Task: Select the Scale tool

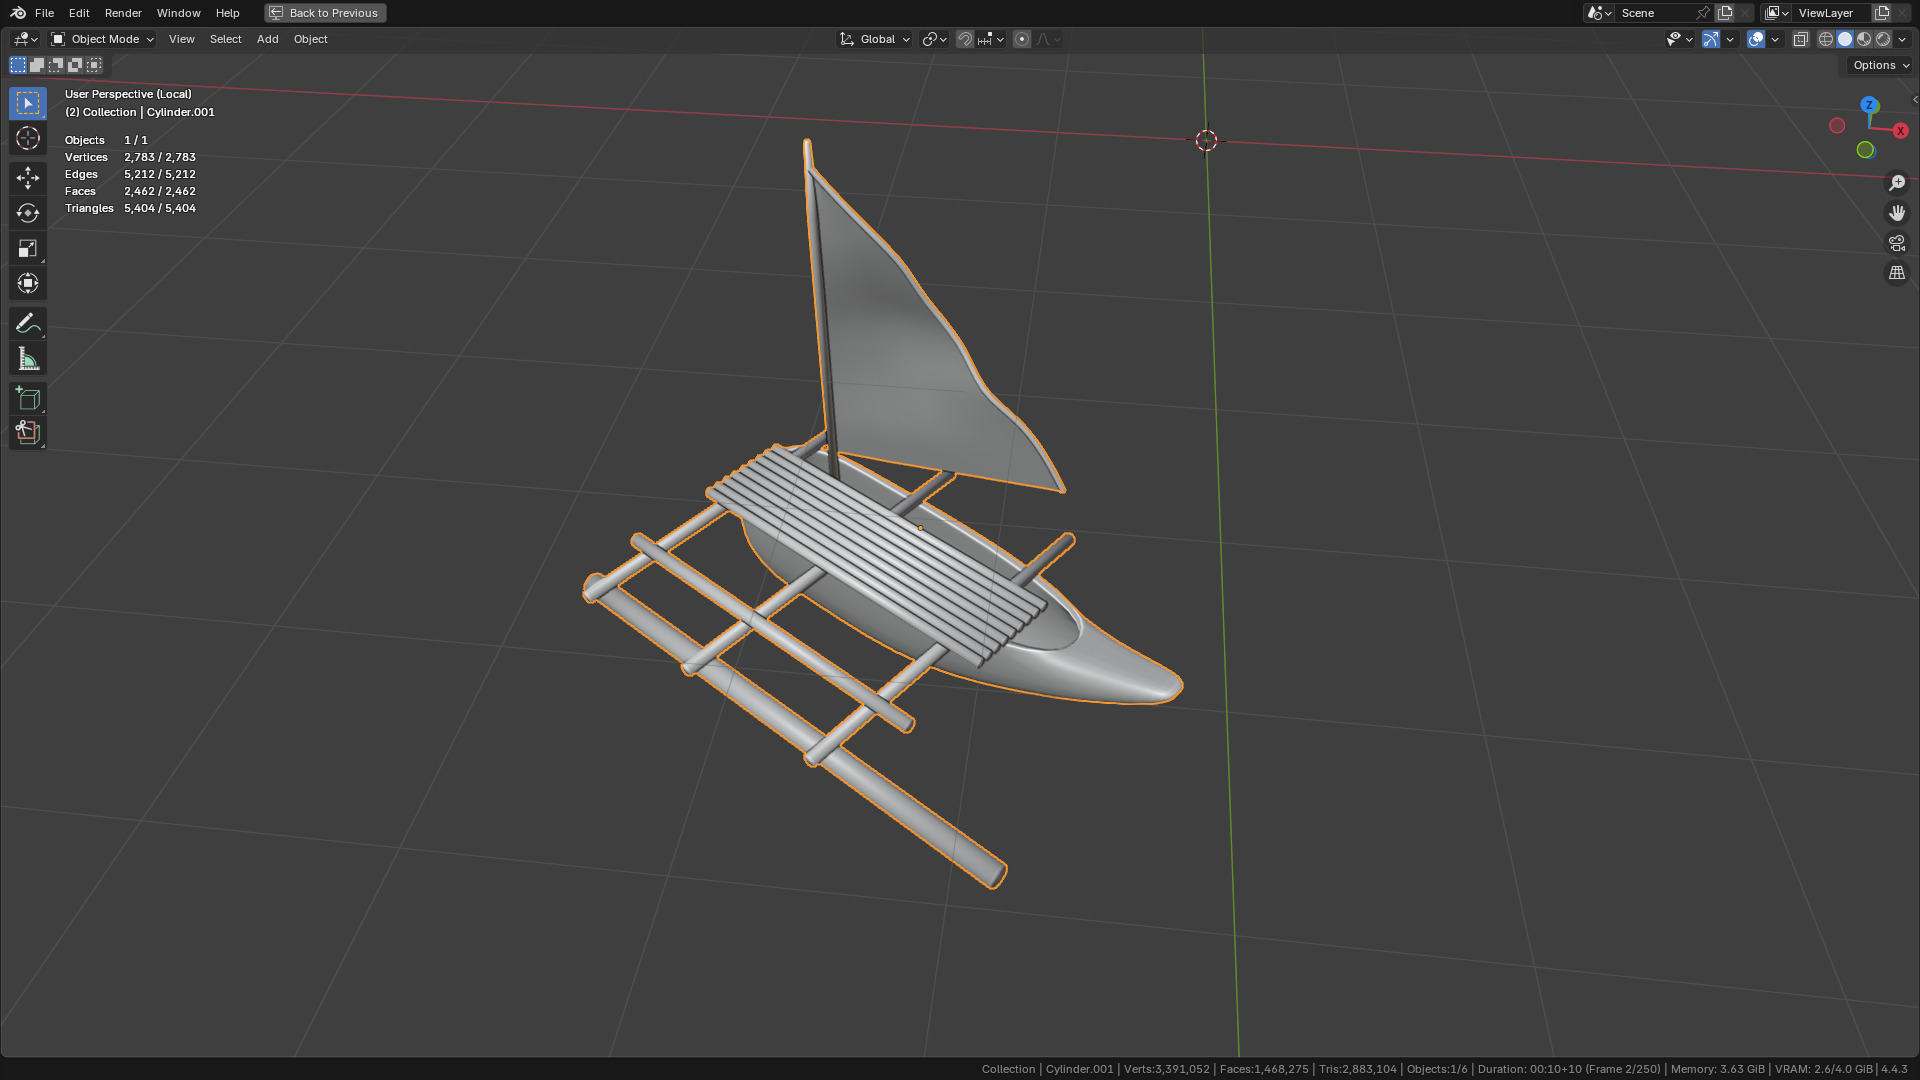Action: pyautogui.click(x=27, y=248)
